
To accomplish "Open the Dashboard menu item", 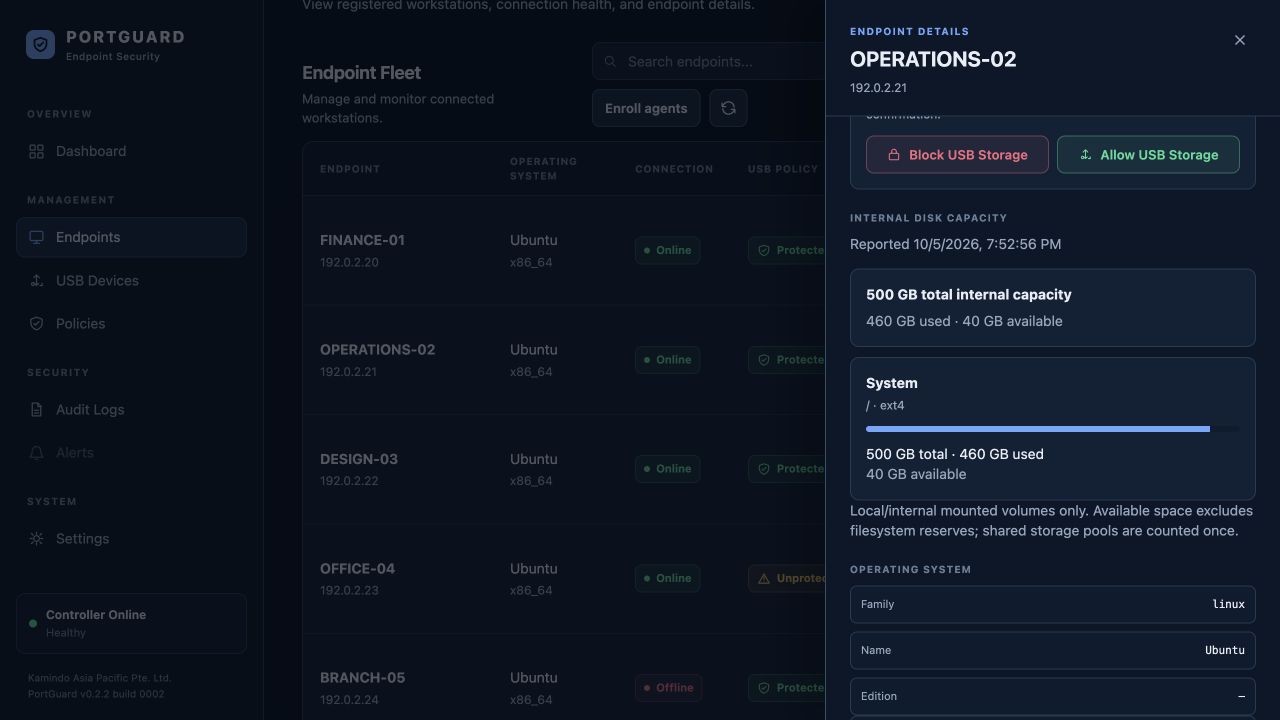I will click(x=131, y=151).
